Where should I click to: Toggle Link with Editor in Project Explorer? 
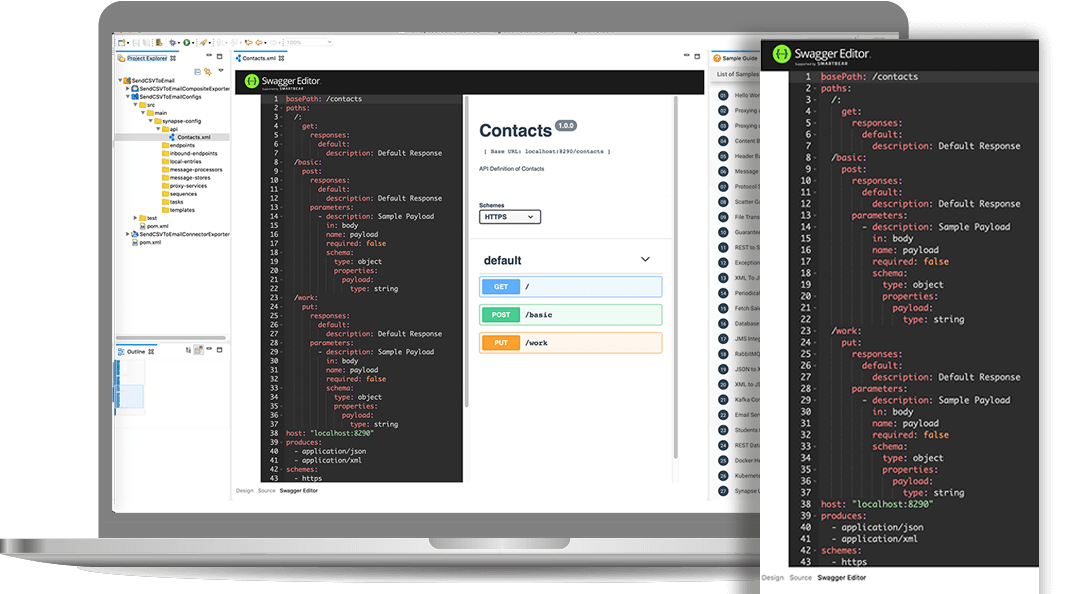click(x=207, y=71)
